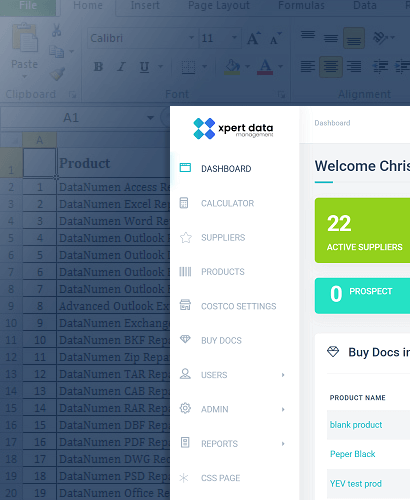Image resolution: width=410 pixels, height=500 pixels.
Task: Click the Users person icon in sidebar
Action: pyautogui.click(x=185, y=374)
